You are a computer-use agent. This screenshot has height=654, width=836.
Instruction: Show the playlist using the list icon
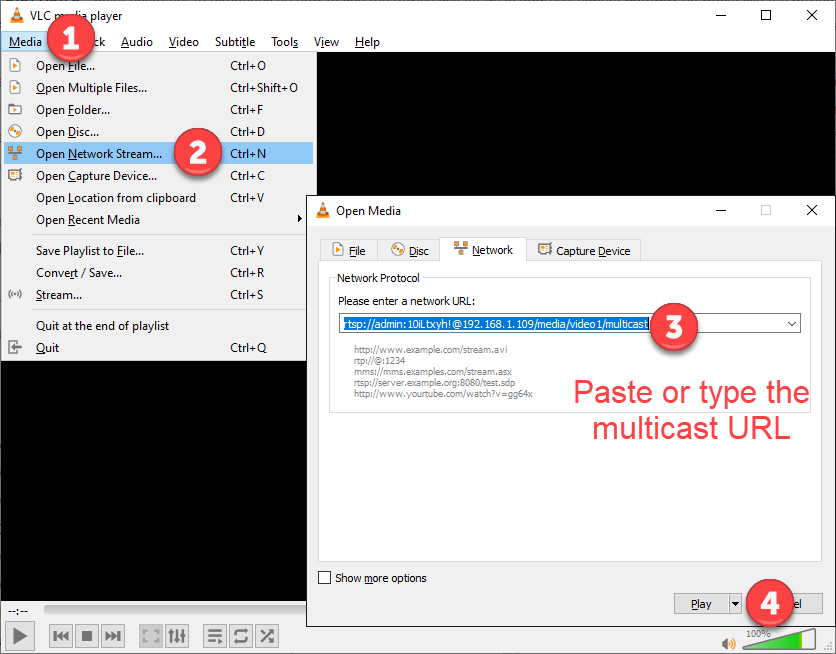point(214,635)
